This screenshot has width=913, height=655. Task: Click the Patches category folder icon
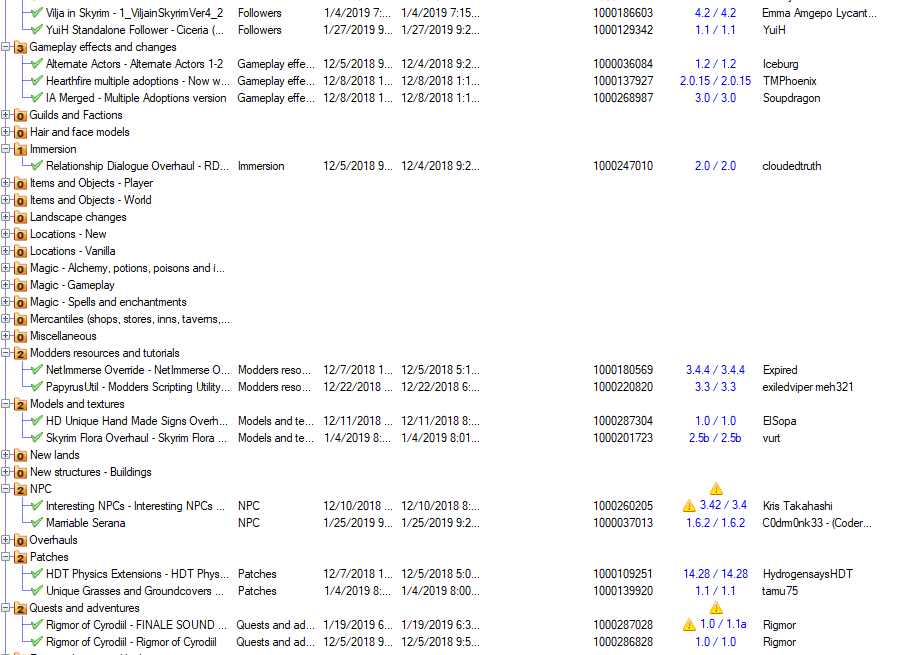pos(20,558)
